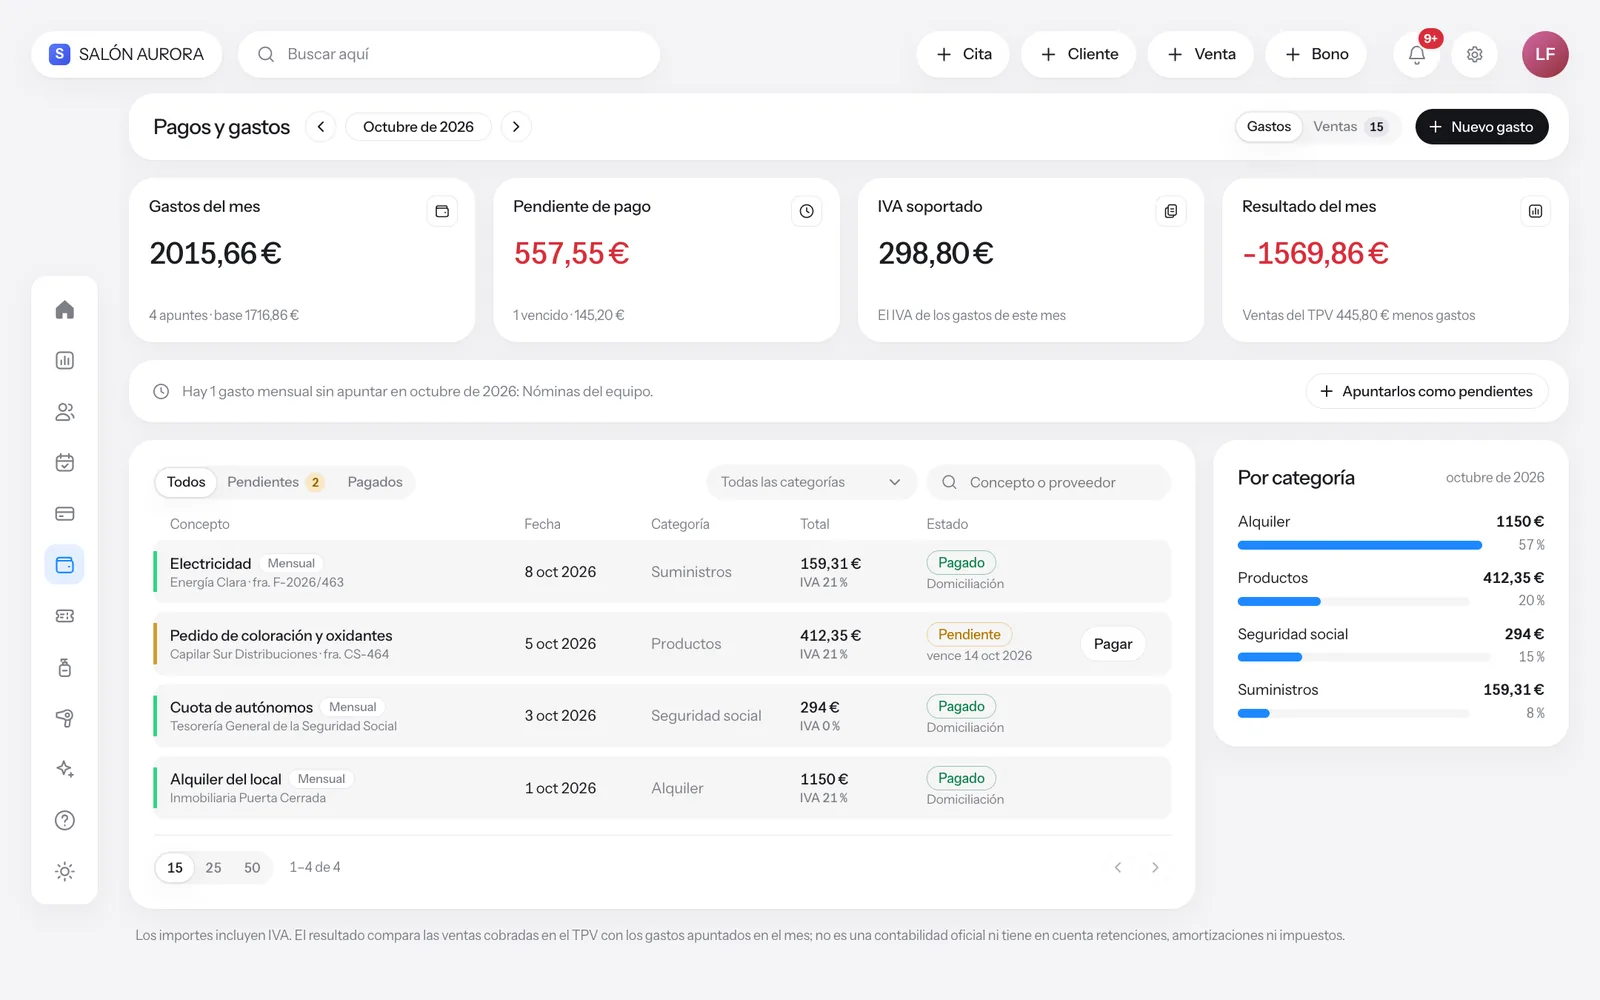Click the IVA soportado copy icon

coord(1171,211)
